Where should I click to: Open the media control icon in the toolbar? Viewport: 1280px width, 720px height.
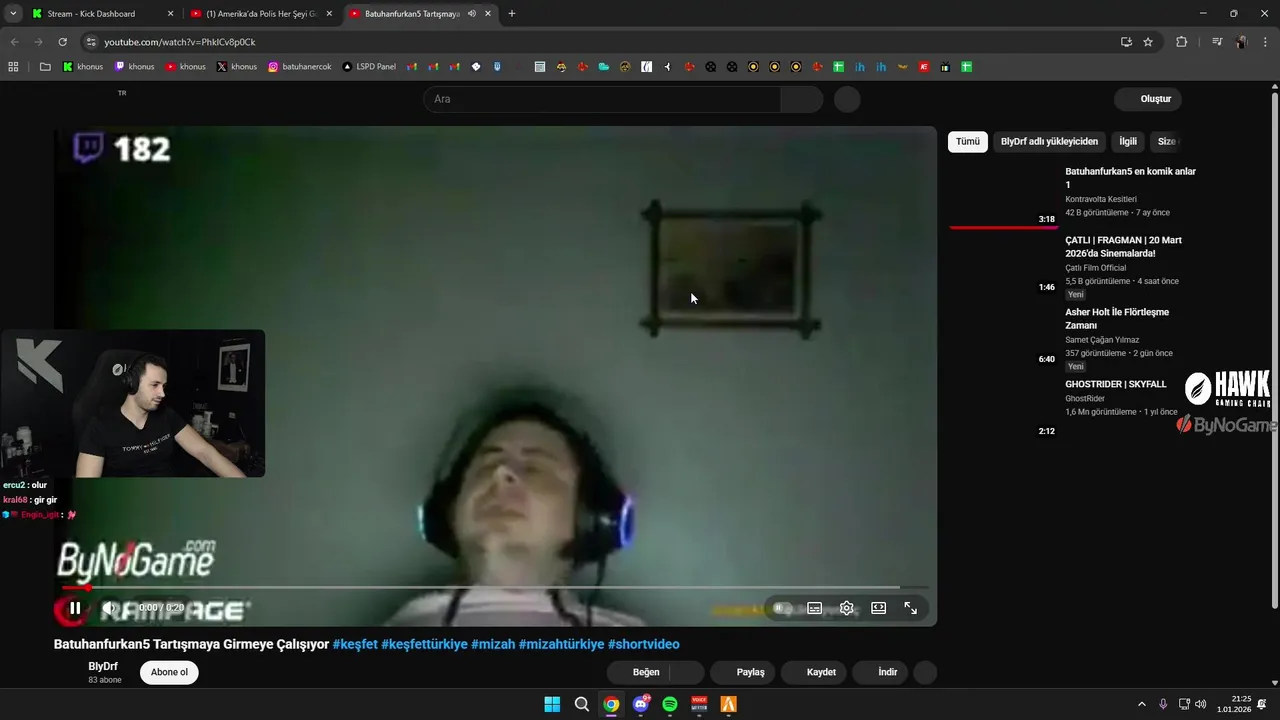point(1217,42)
